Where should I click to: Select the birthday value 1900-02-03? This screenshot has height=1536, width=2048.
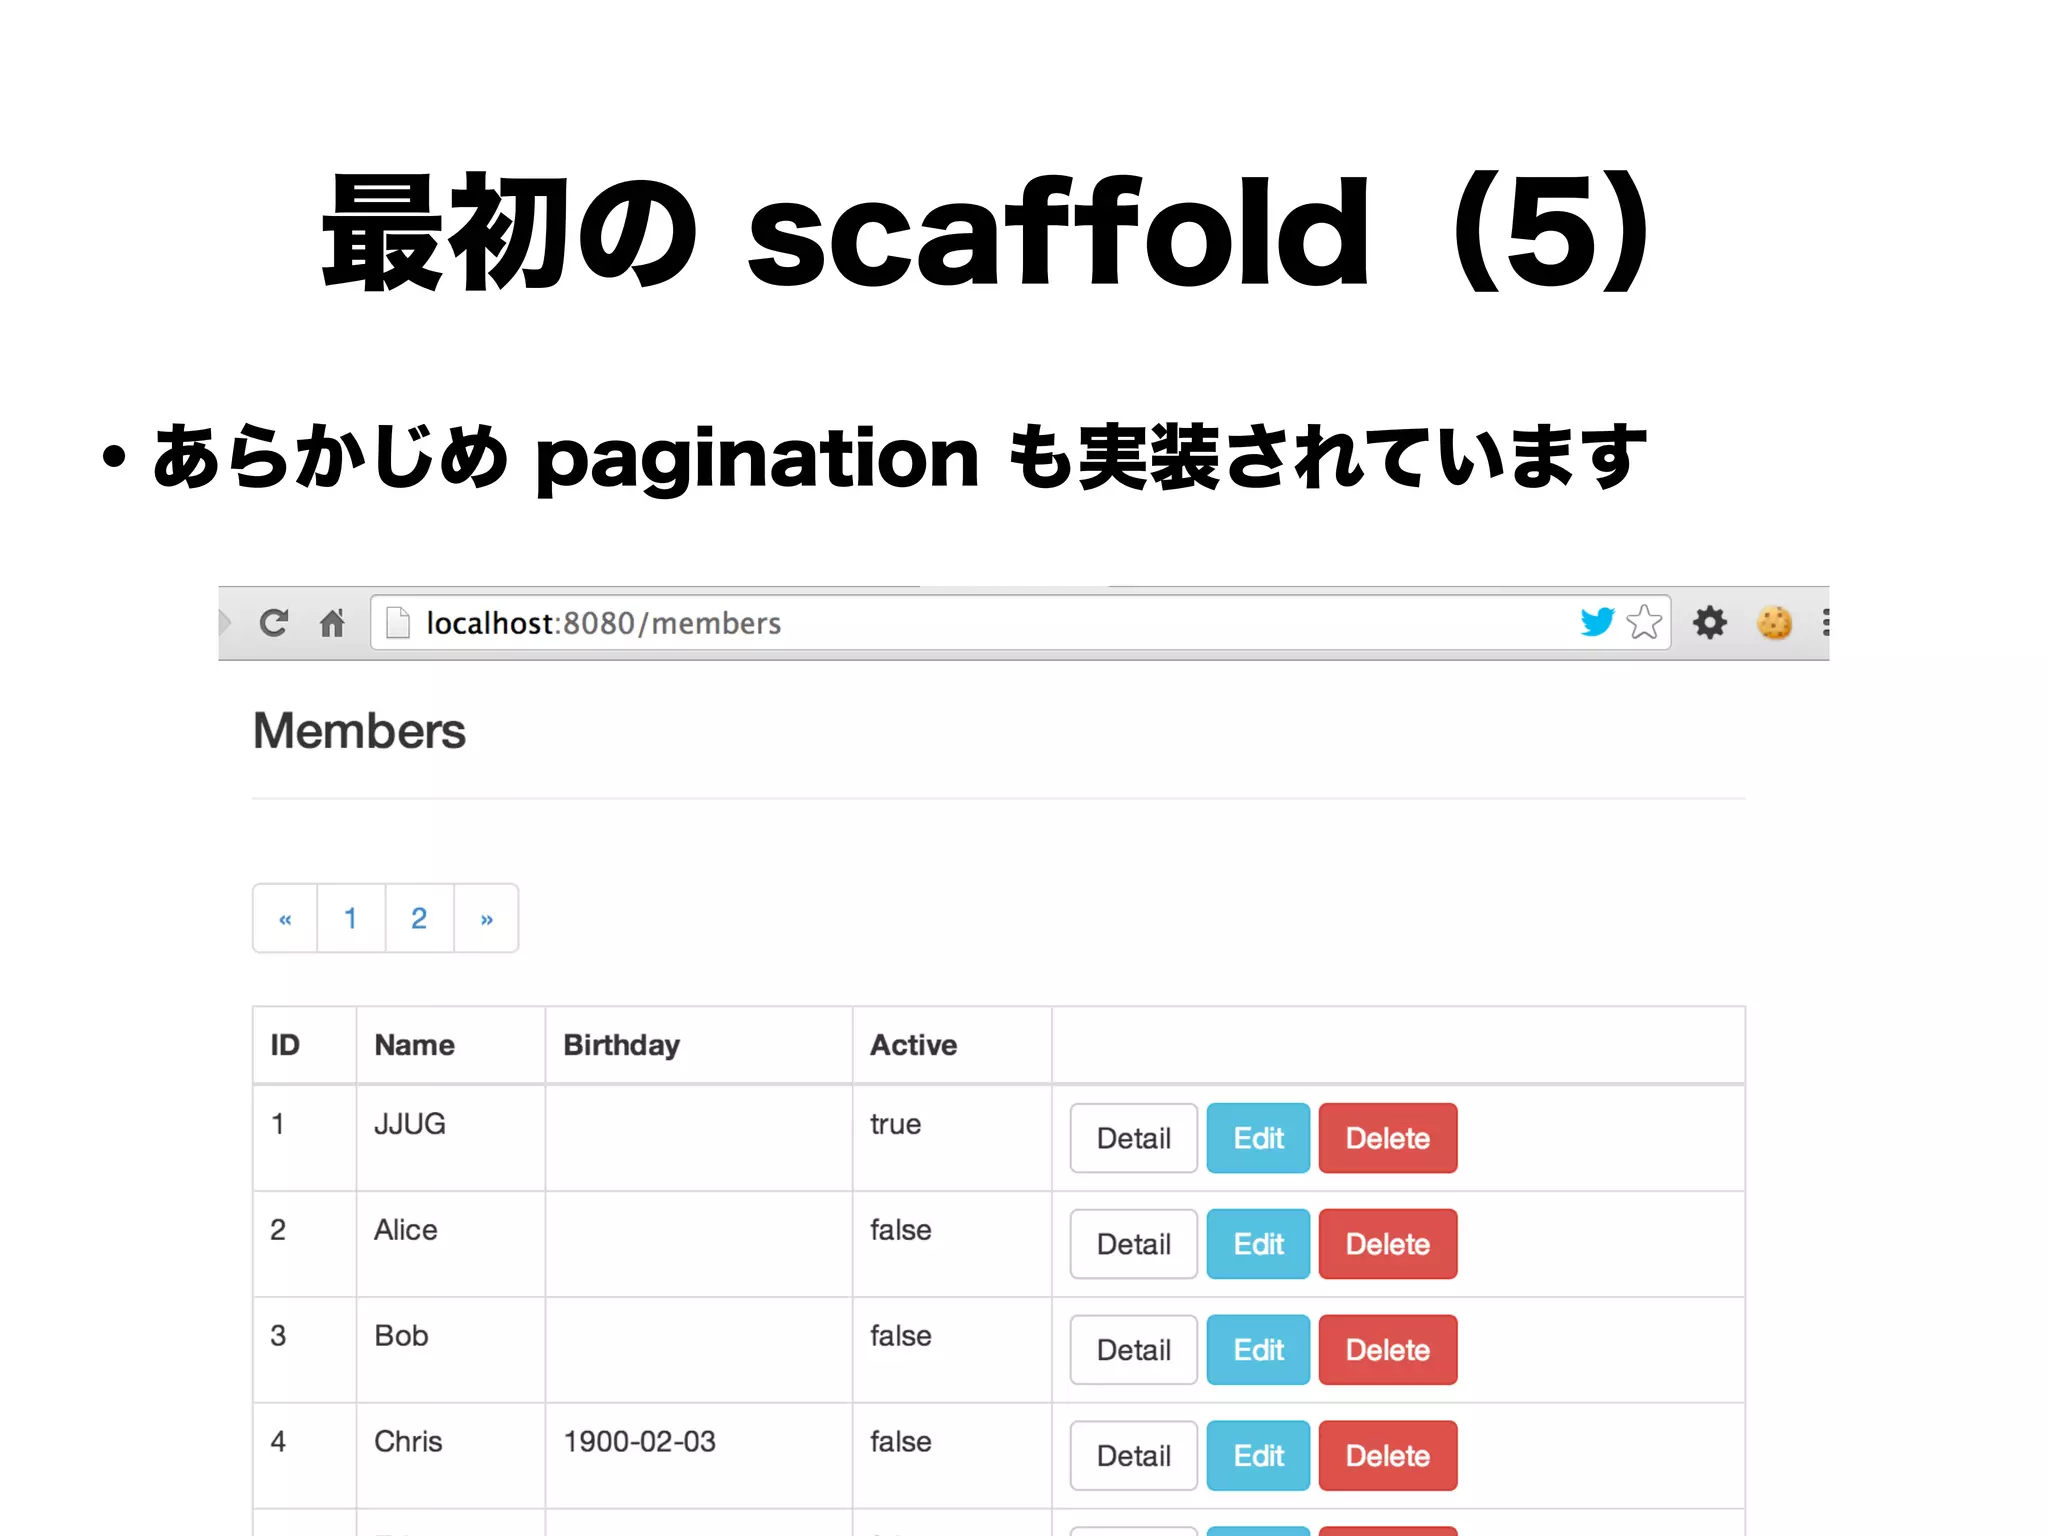639,1442
